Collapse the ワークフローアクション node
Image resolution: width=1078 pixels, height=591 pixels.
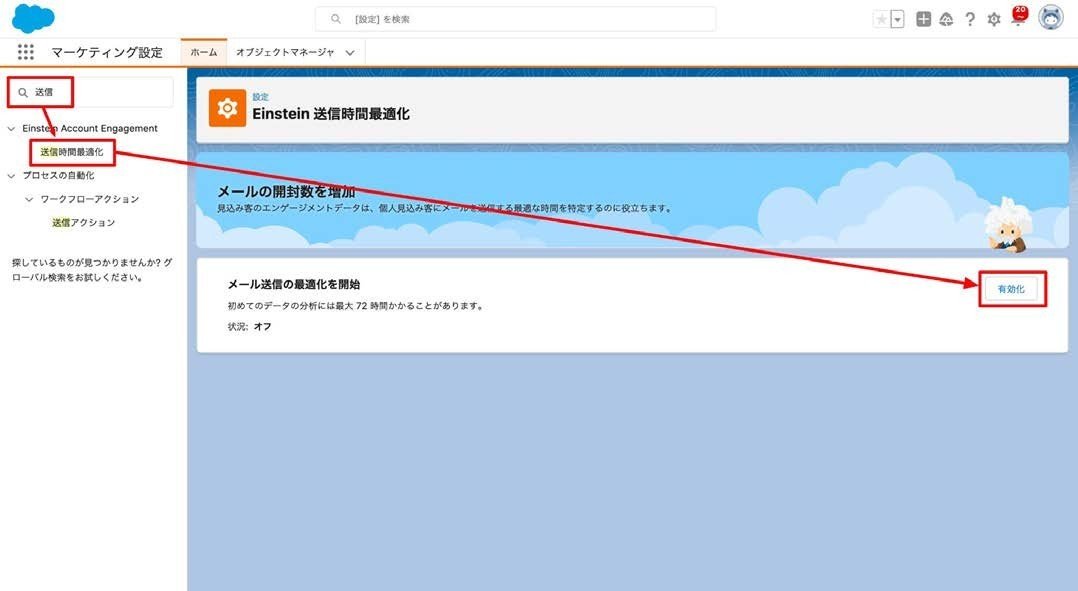29,199
